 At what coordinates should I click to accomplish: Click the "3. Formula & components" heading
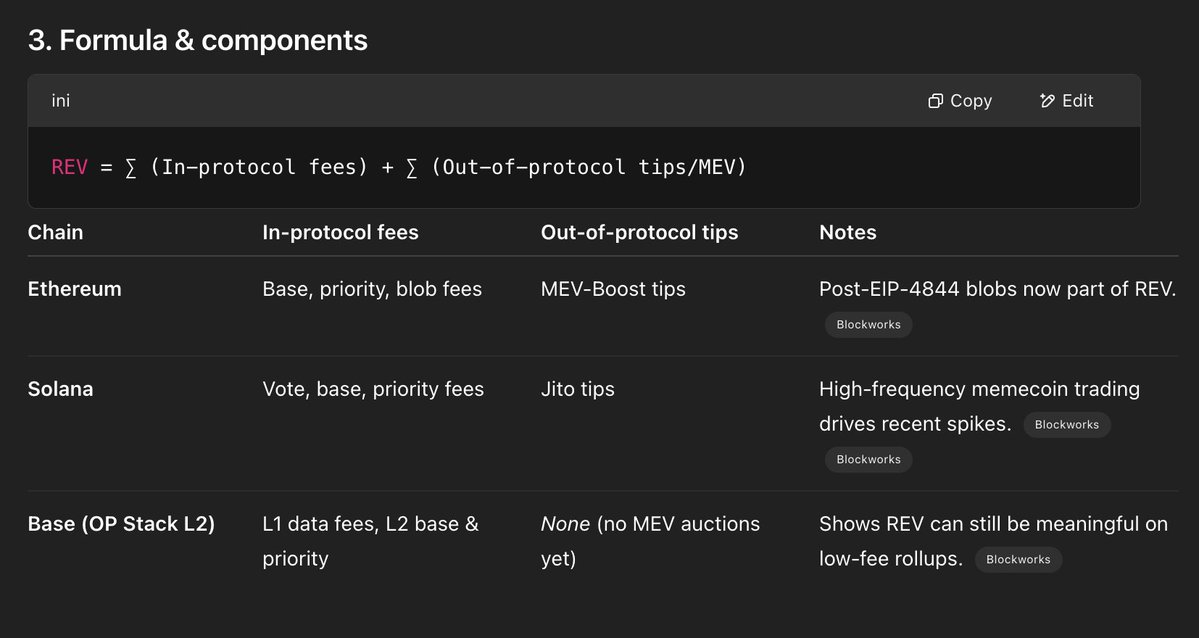(x=197, y=41)
